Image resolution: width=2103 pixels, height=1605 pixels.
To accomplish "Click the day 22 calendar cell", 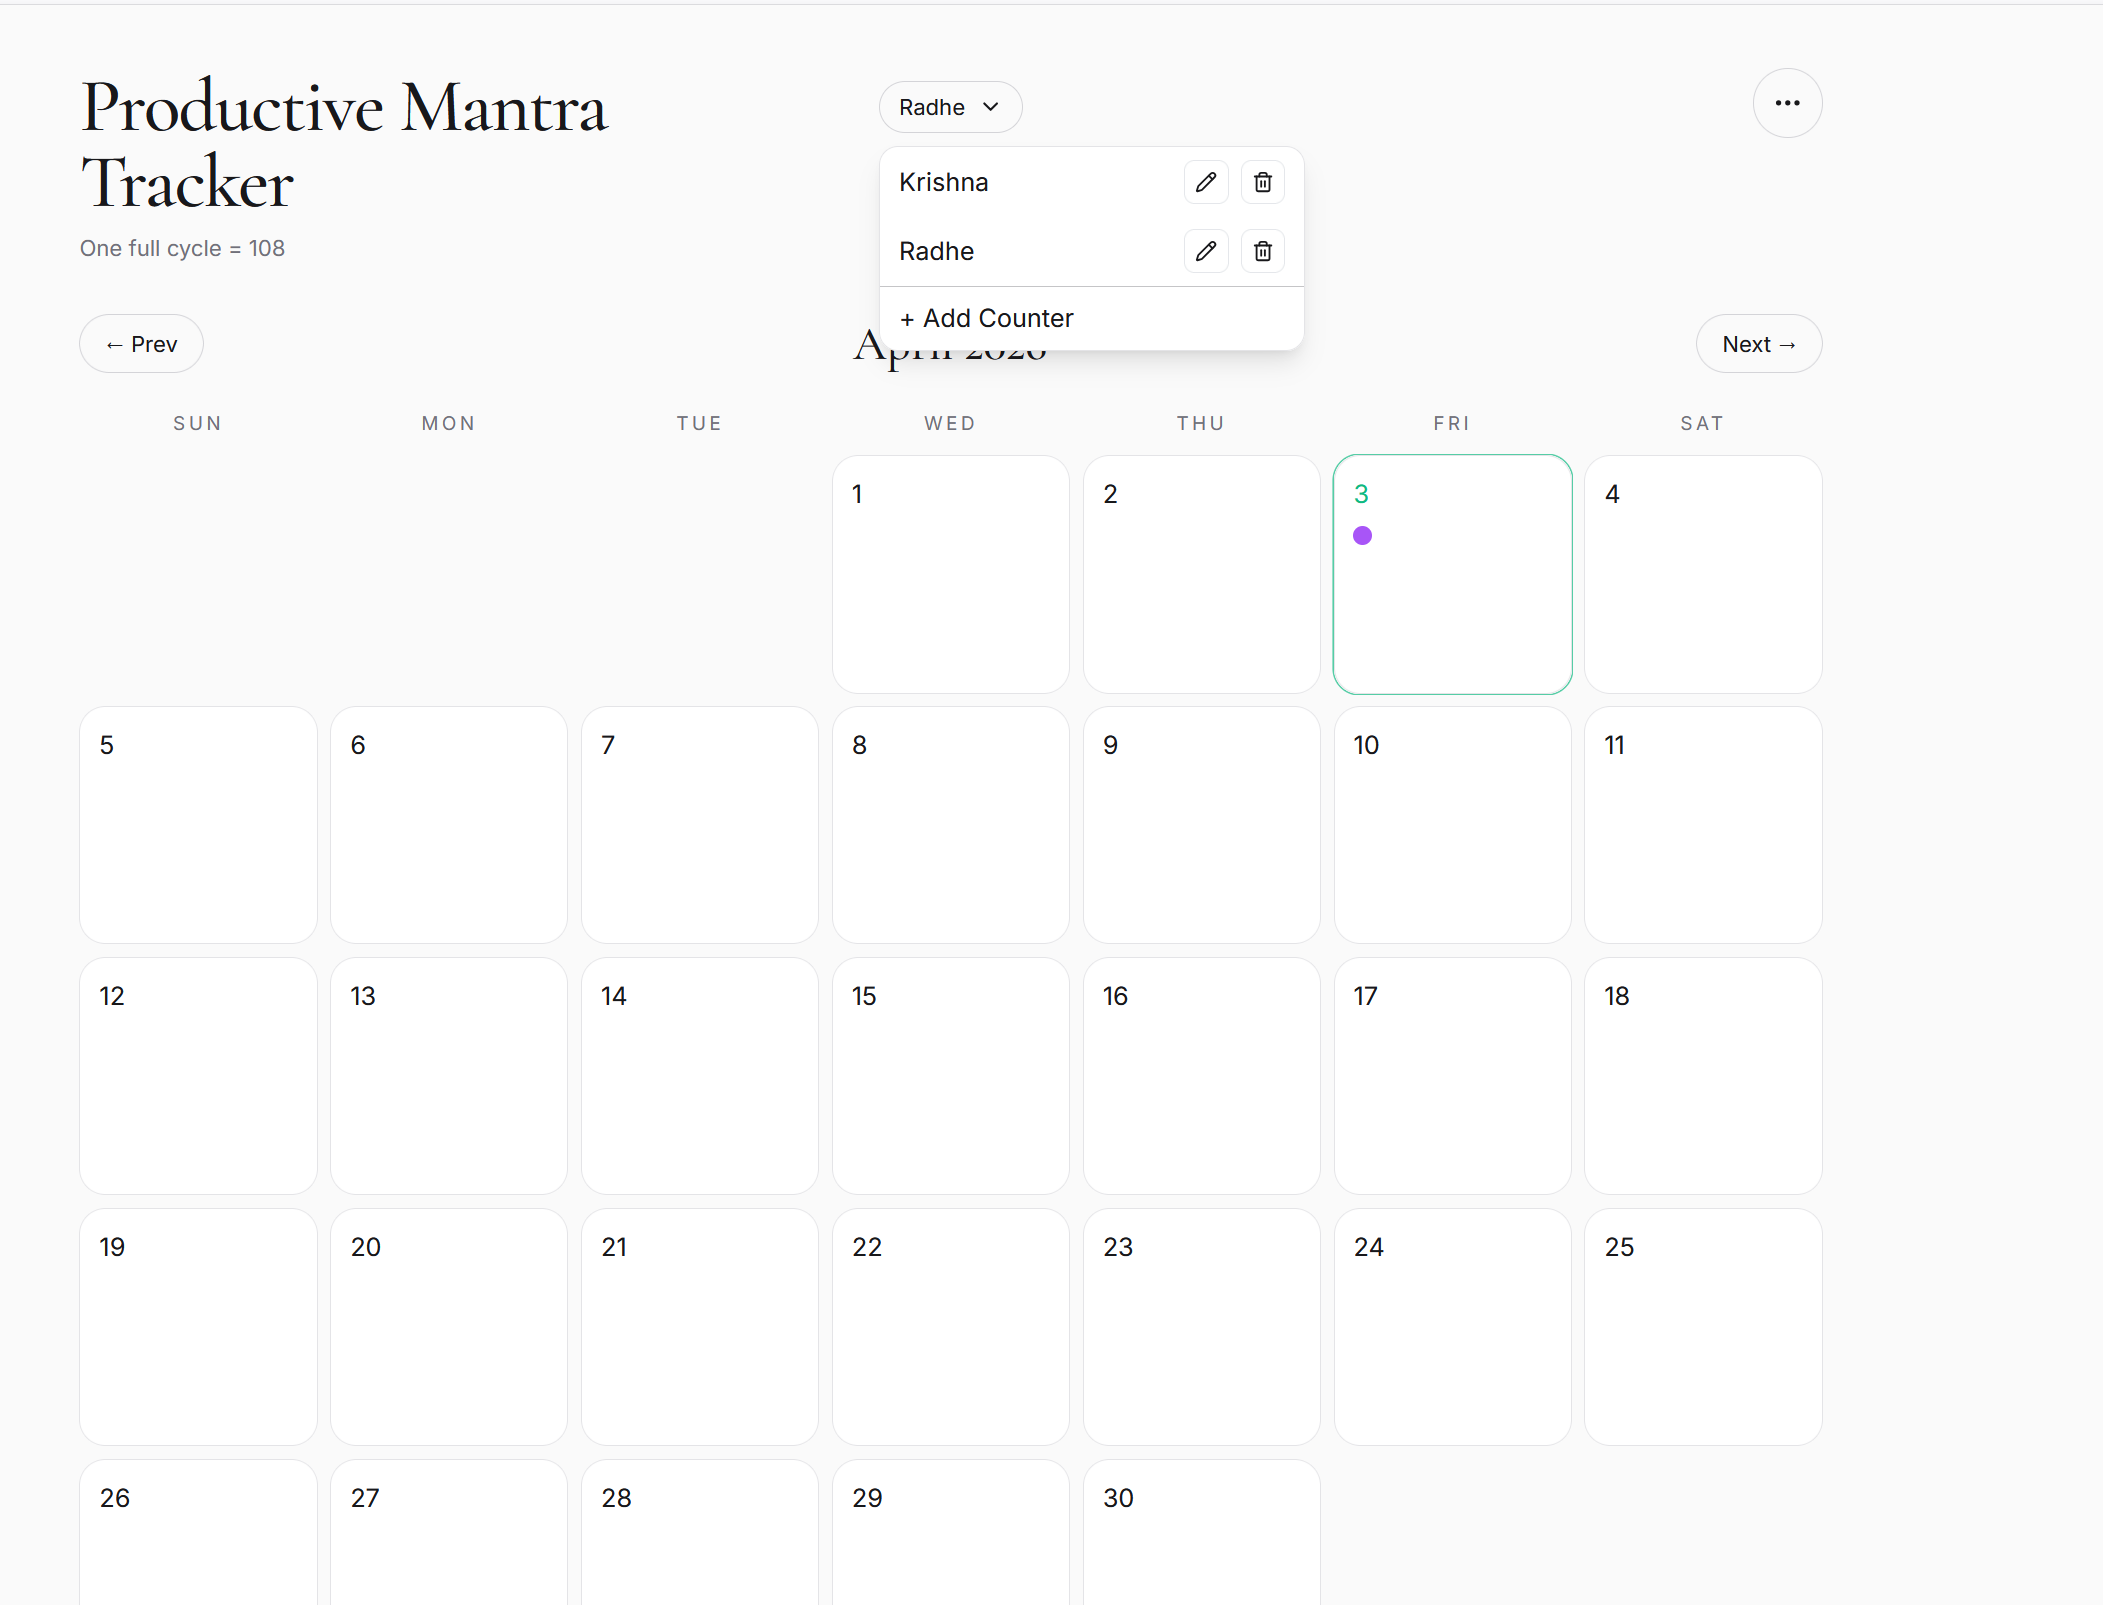I will [950, 1327].
